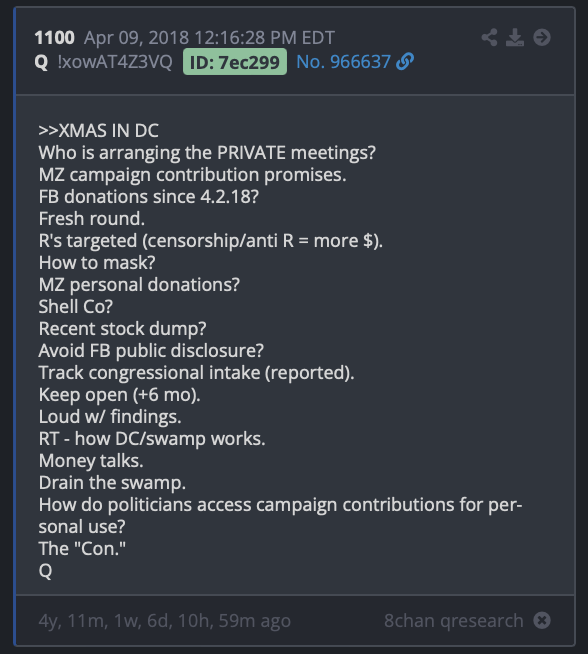This screenshot has height=654, width=588.
Task: Click the circled X beside 8chan qresearch
Action: coord(542,620)
